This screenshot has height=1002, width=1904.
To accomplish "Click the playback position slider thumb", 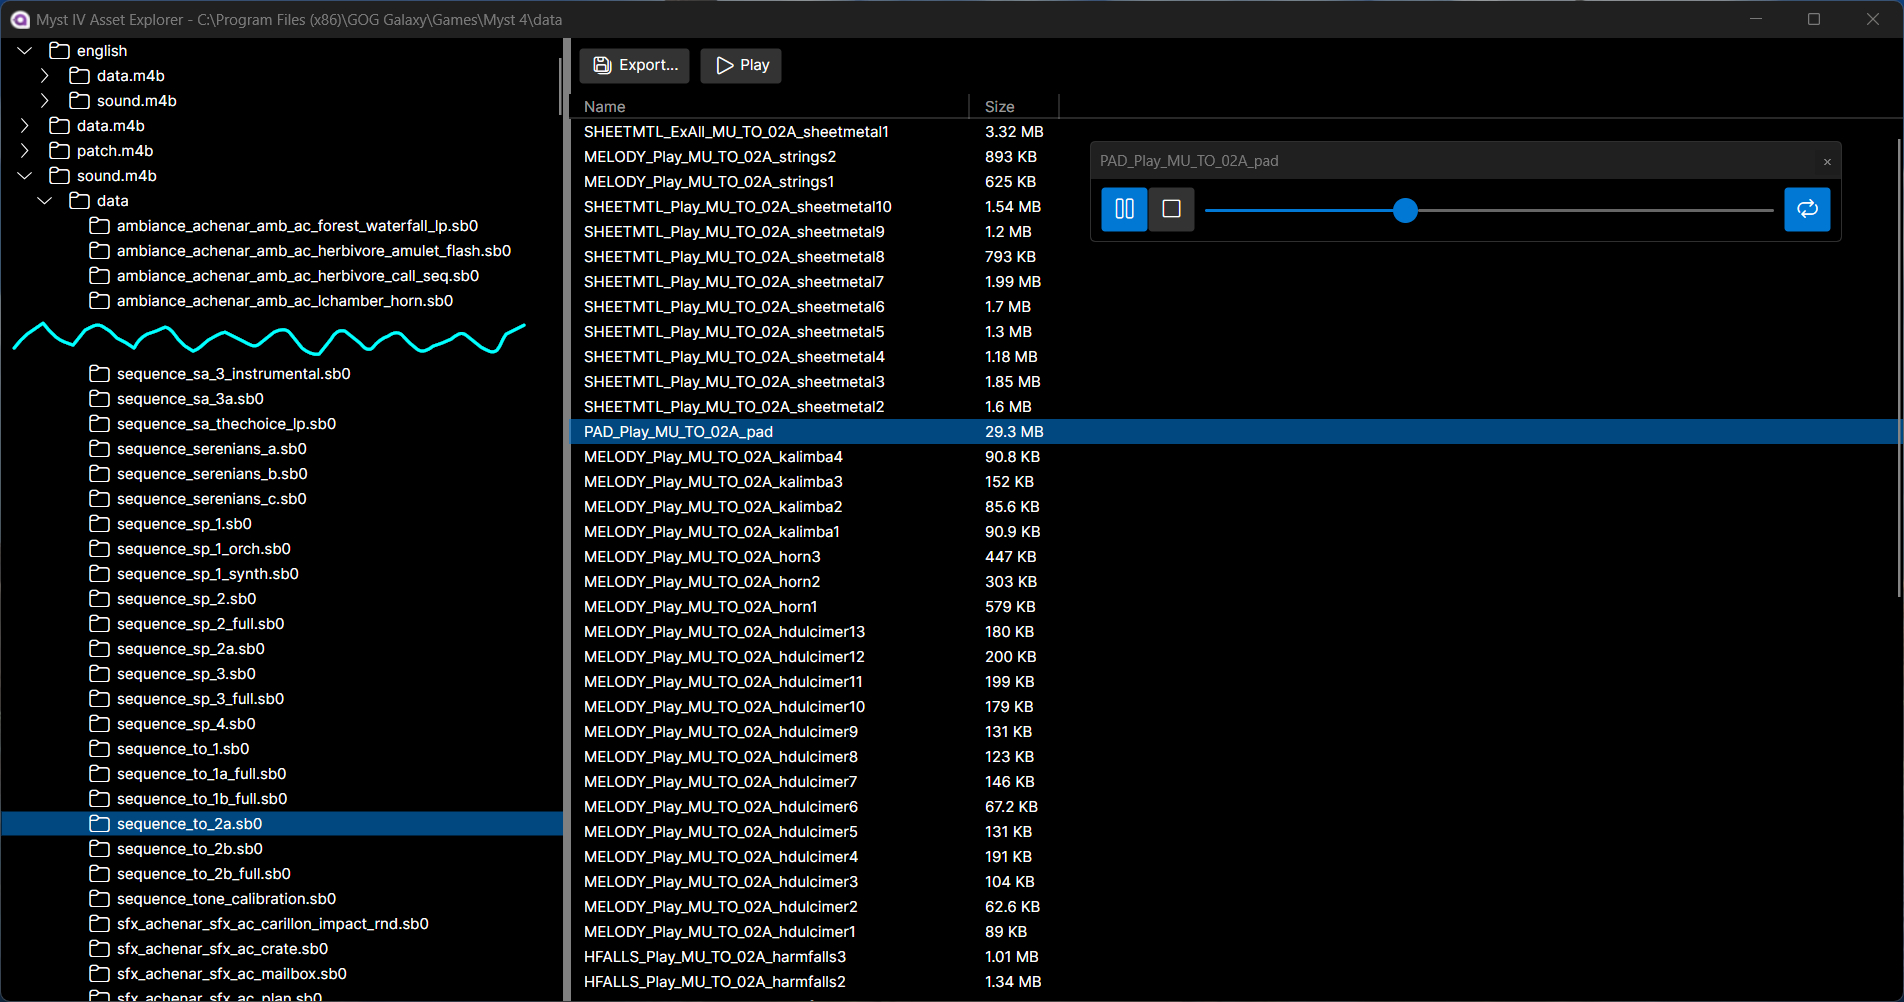I will [x=1405, y=210].
